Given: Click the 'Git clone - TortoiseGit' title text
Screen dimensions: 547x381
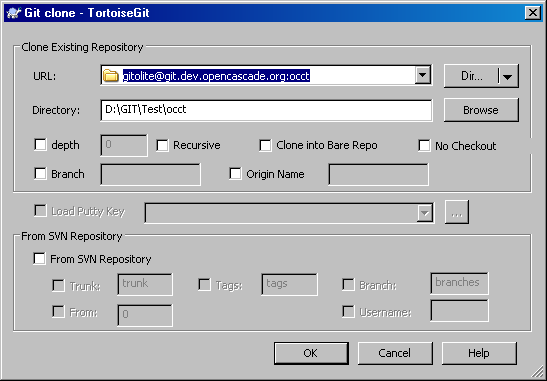Looking at the screenshot, I should point(87,13).
